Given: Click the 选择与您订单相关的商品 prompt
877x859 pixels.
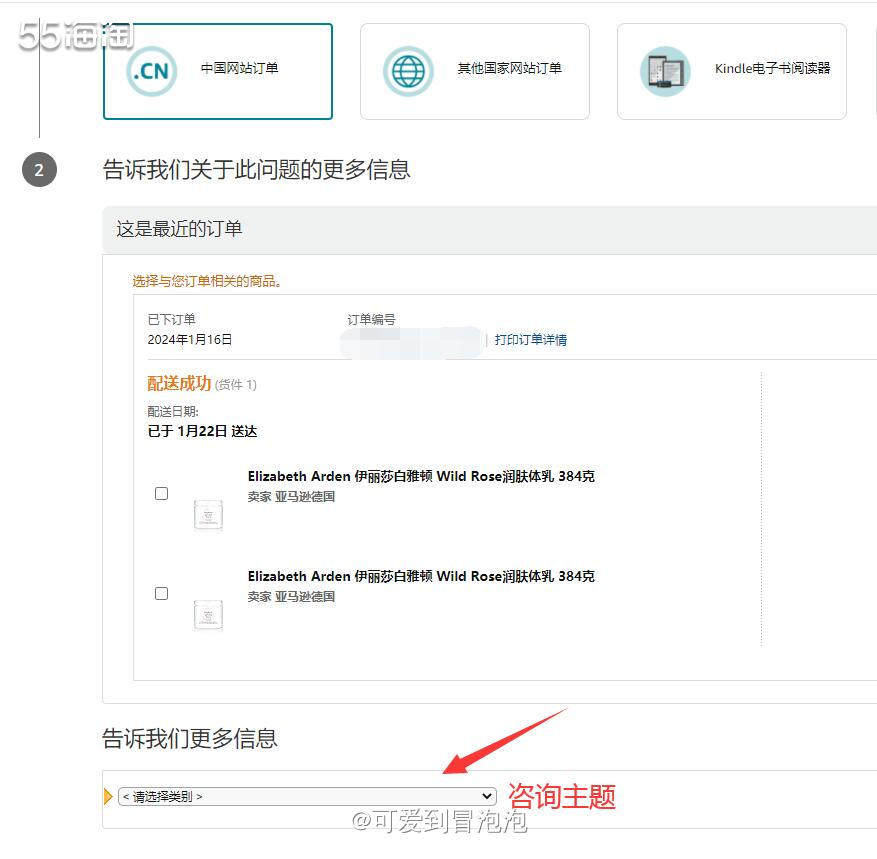Looking at the screenshot, I should click(206, 281).
